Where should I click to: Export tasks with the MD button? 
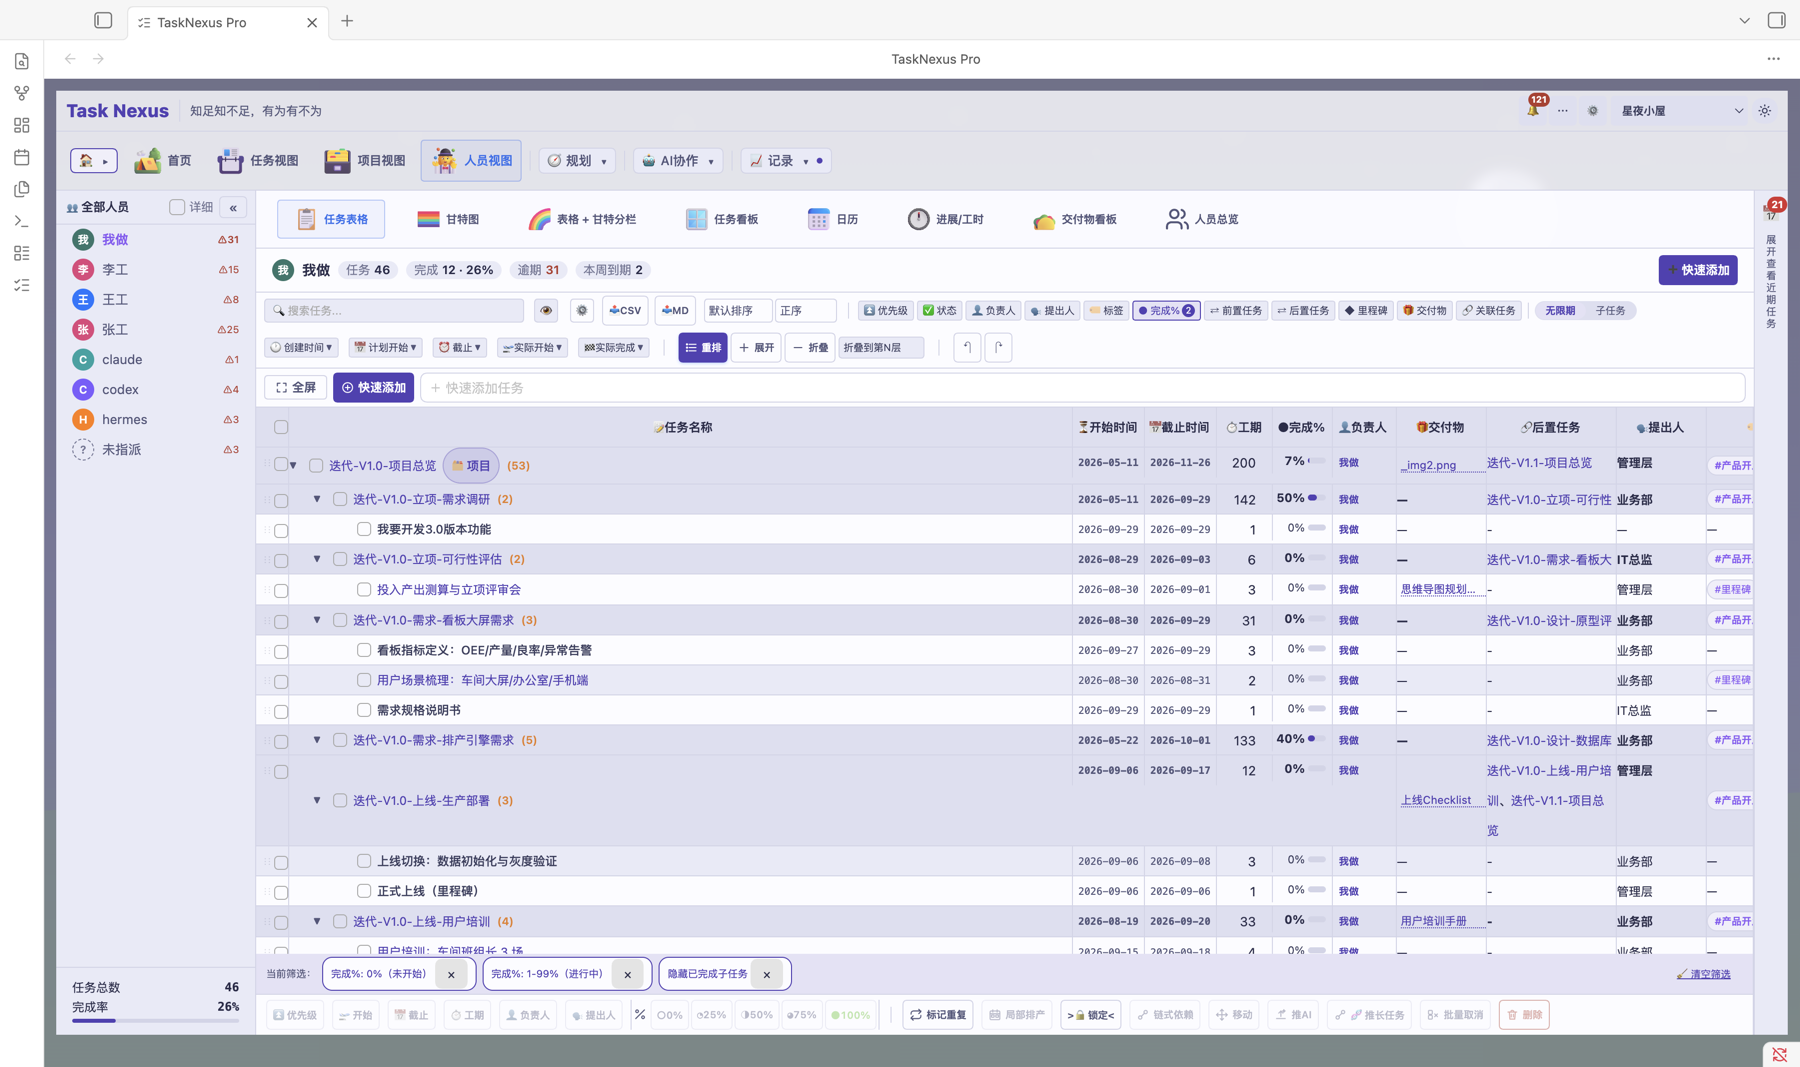pyautogui.click(x=676, y=311)
